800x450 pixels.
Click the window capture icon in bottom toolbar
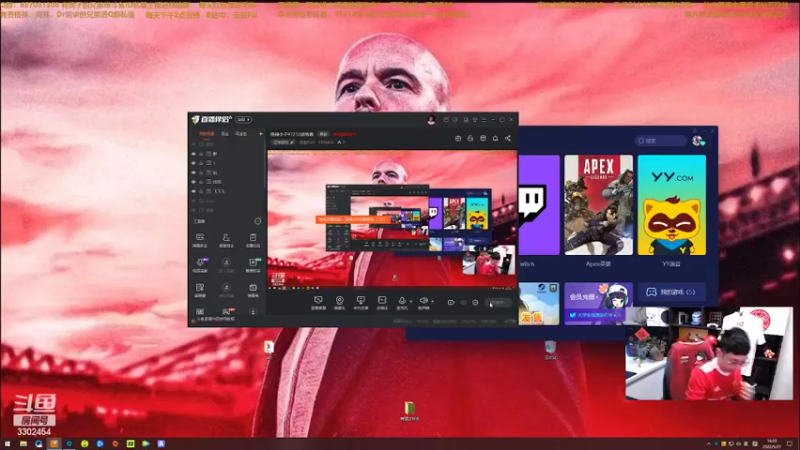pos(361,301)
